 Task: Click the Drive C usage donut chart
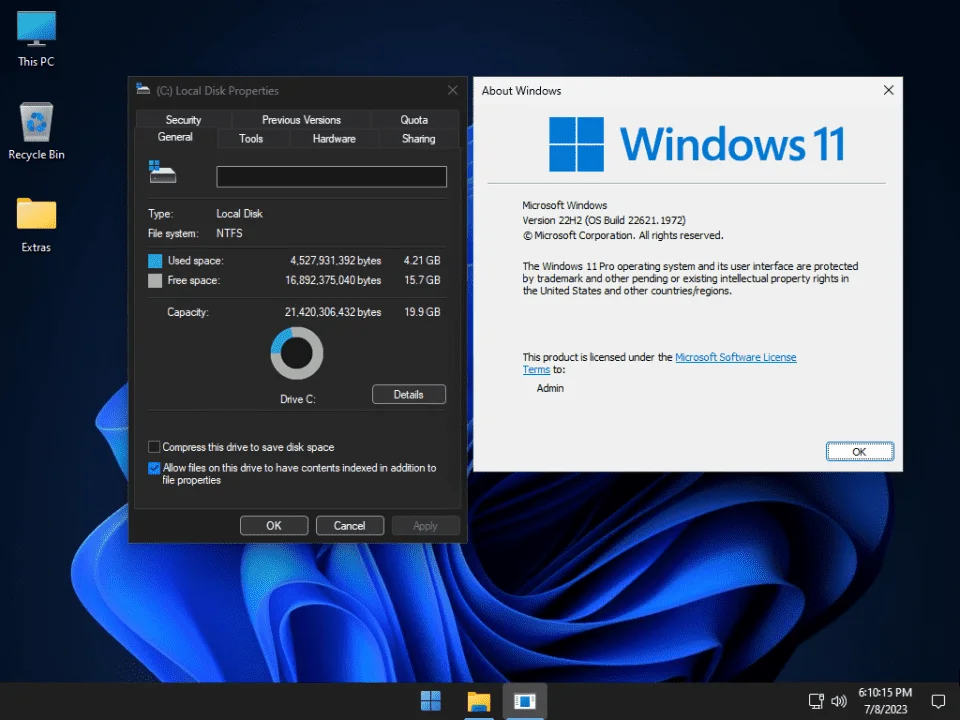click(x=297, y=353)
